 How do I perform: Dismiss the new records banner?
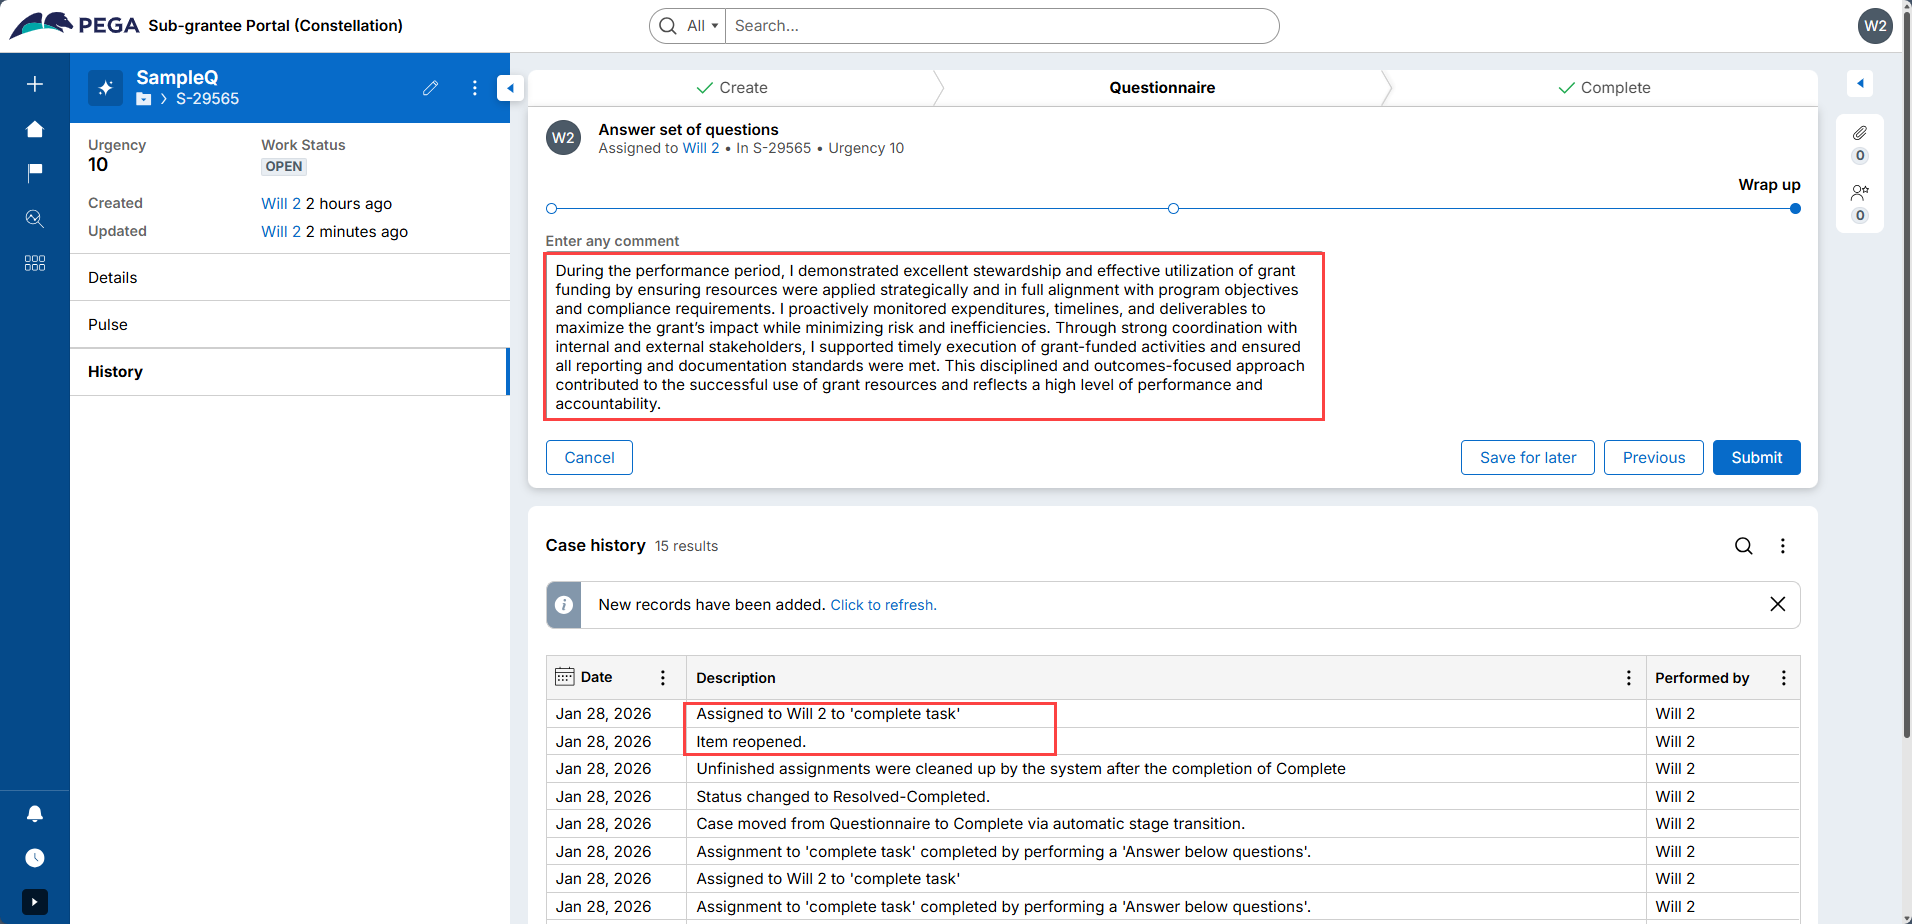point(1777,604)
